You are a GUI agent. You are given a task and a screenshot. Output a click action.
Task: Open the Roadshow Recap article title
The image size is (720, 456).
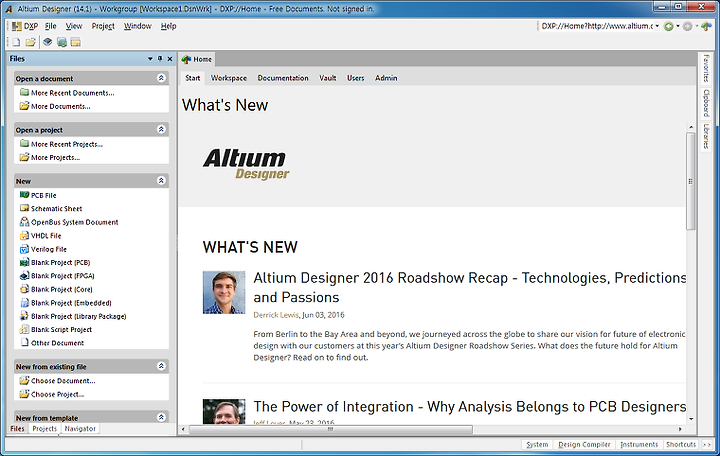point(470,287)
